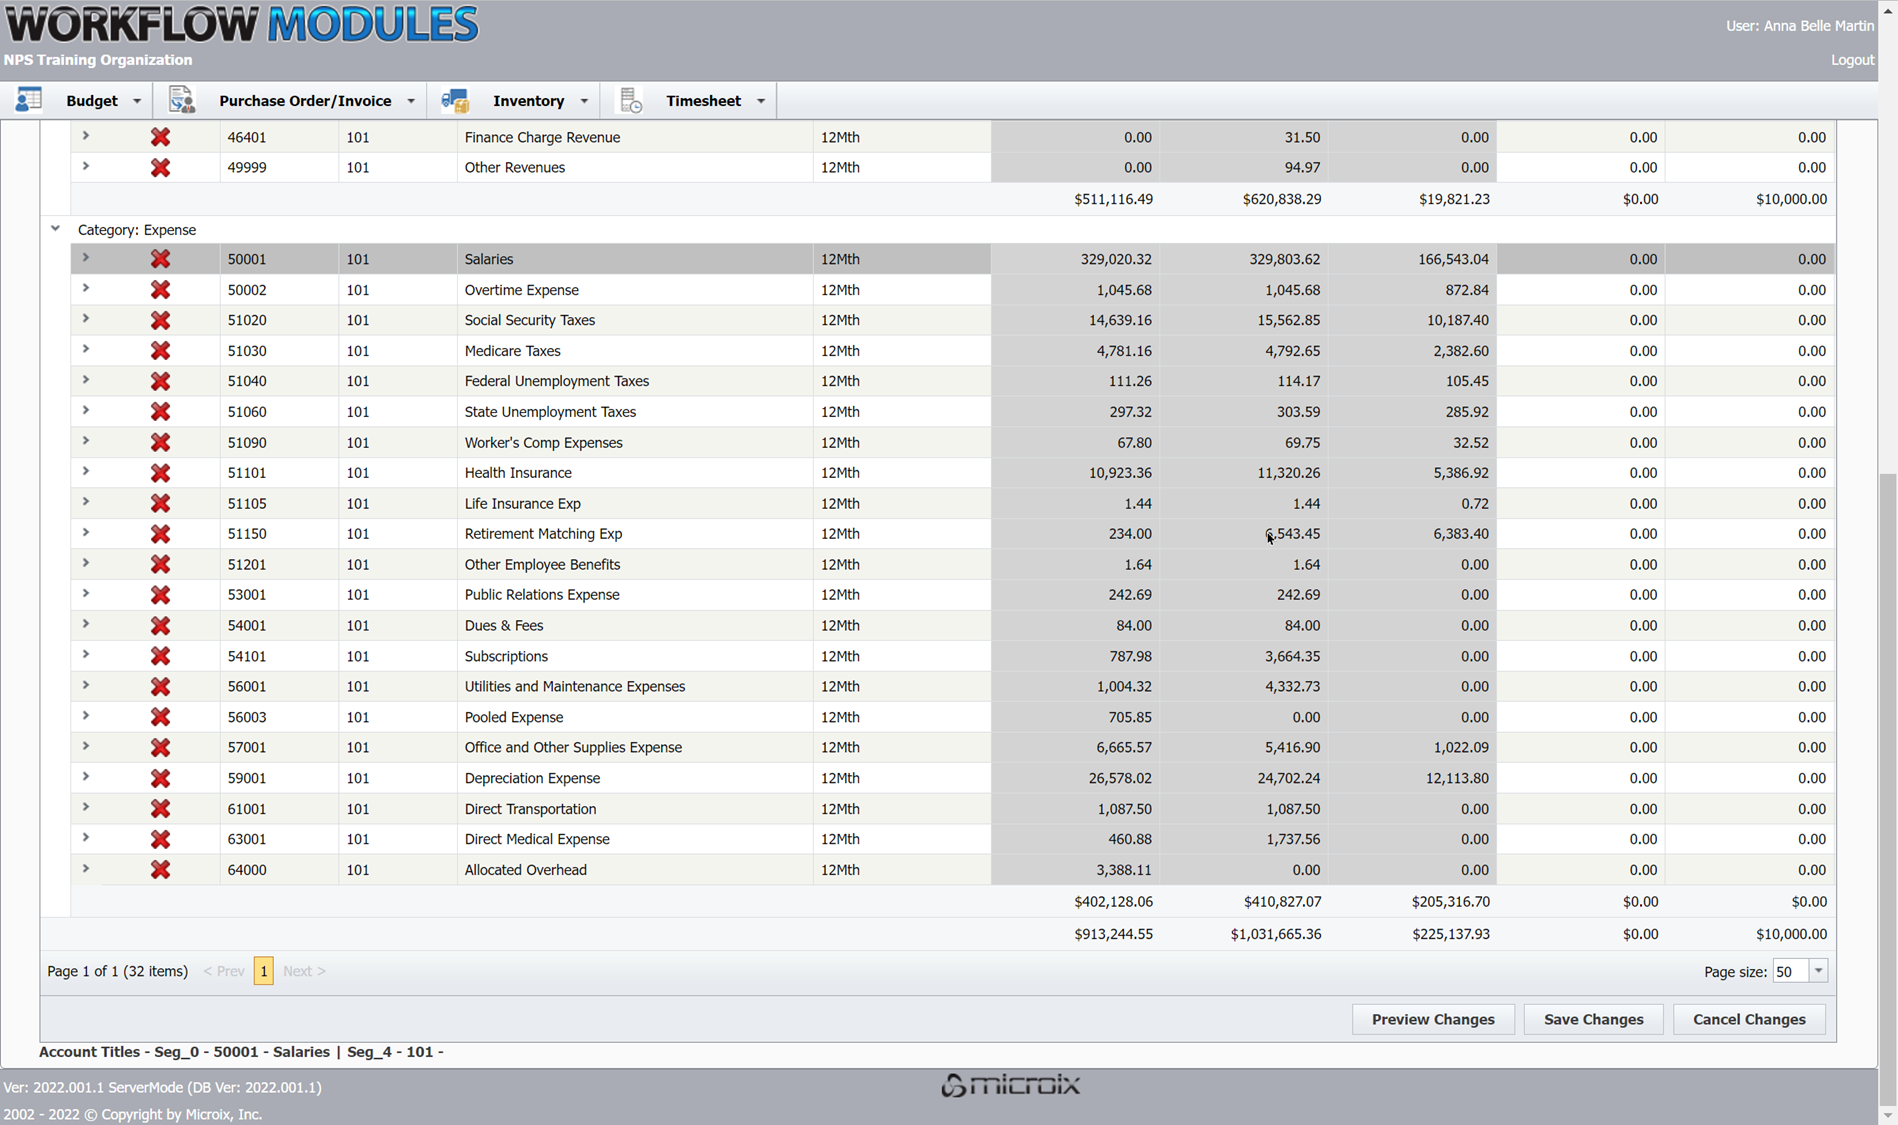This screenshot has width=1898, height=1125.
Task: Collapse the Category: Expense group
Action: pyautogui.click(x=56, y=229)
